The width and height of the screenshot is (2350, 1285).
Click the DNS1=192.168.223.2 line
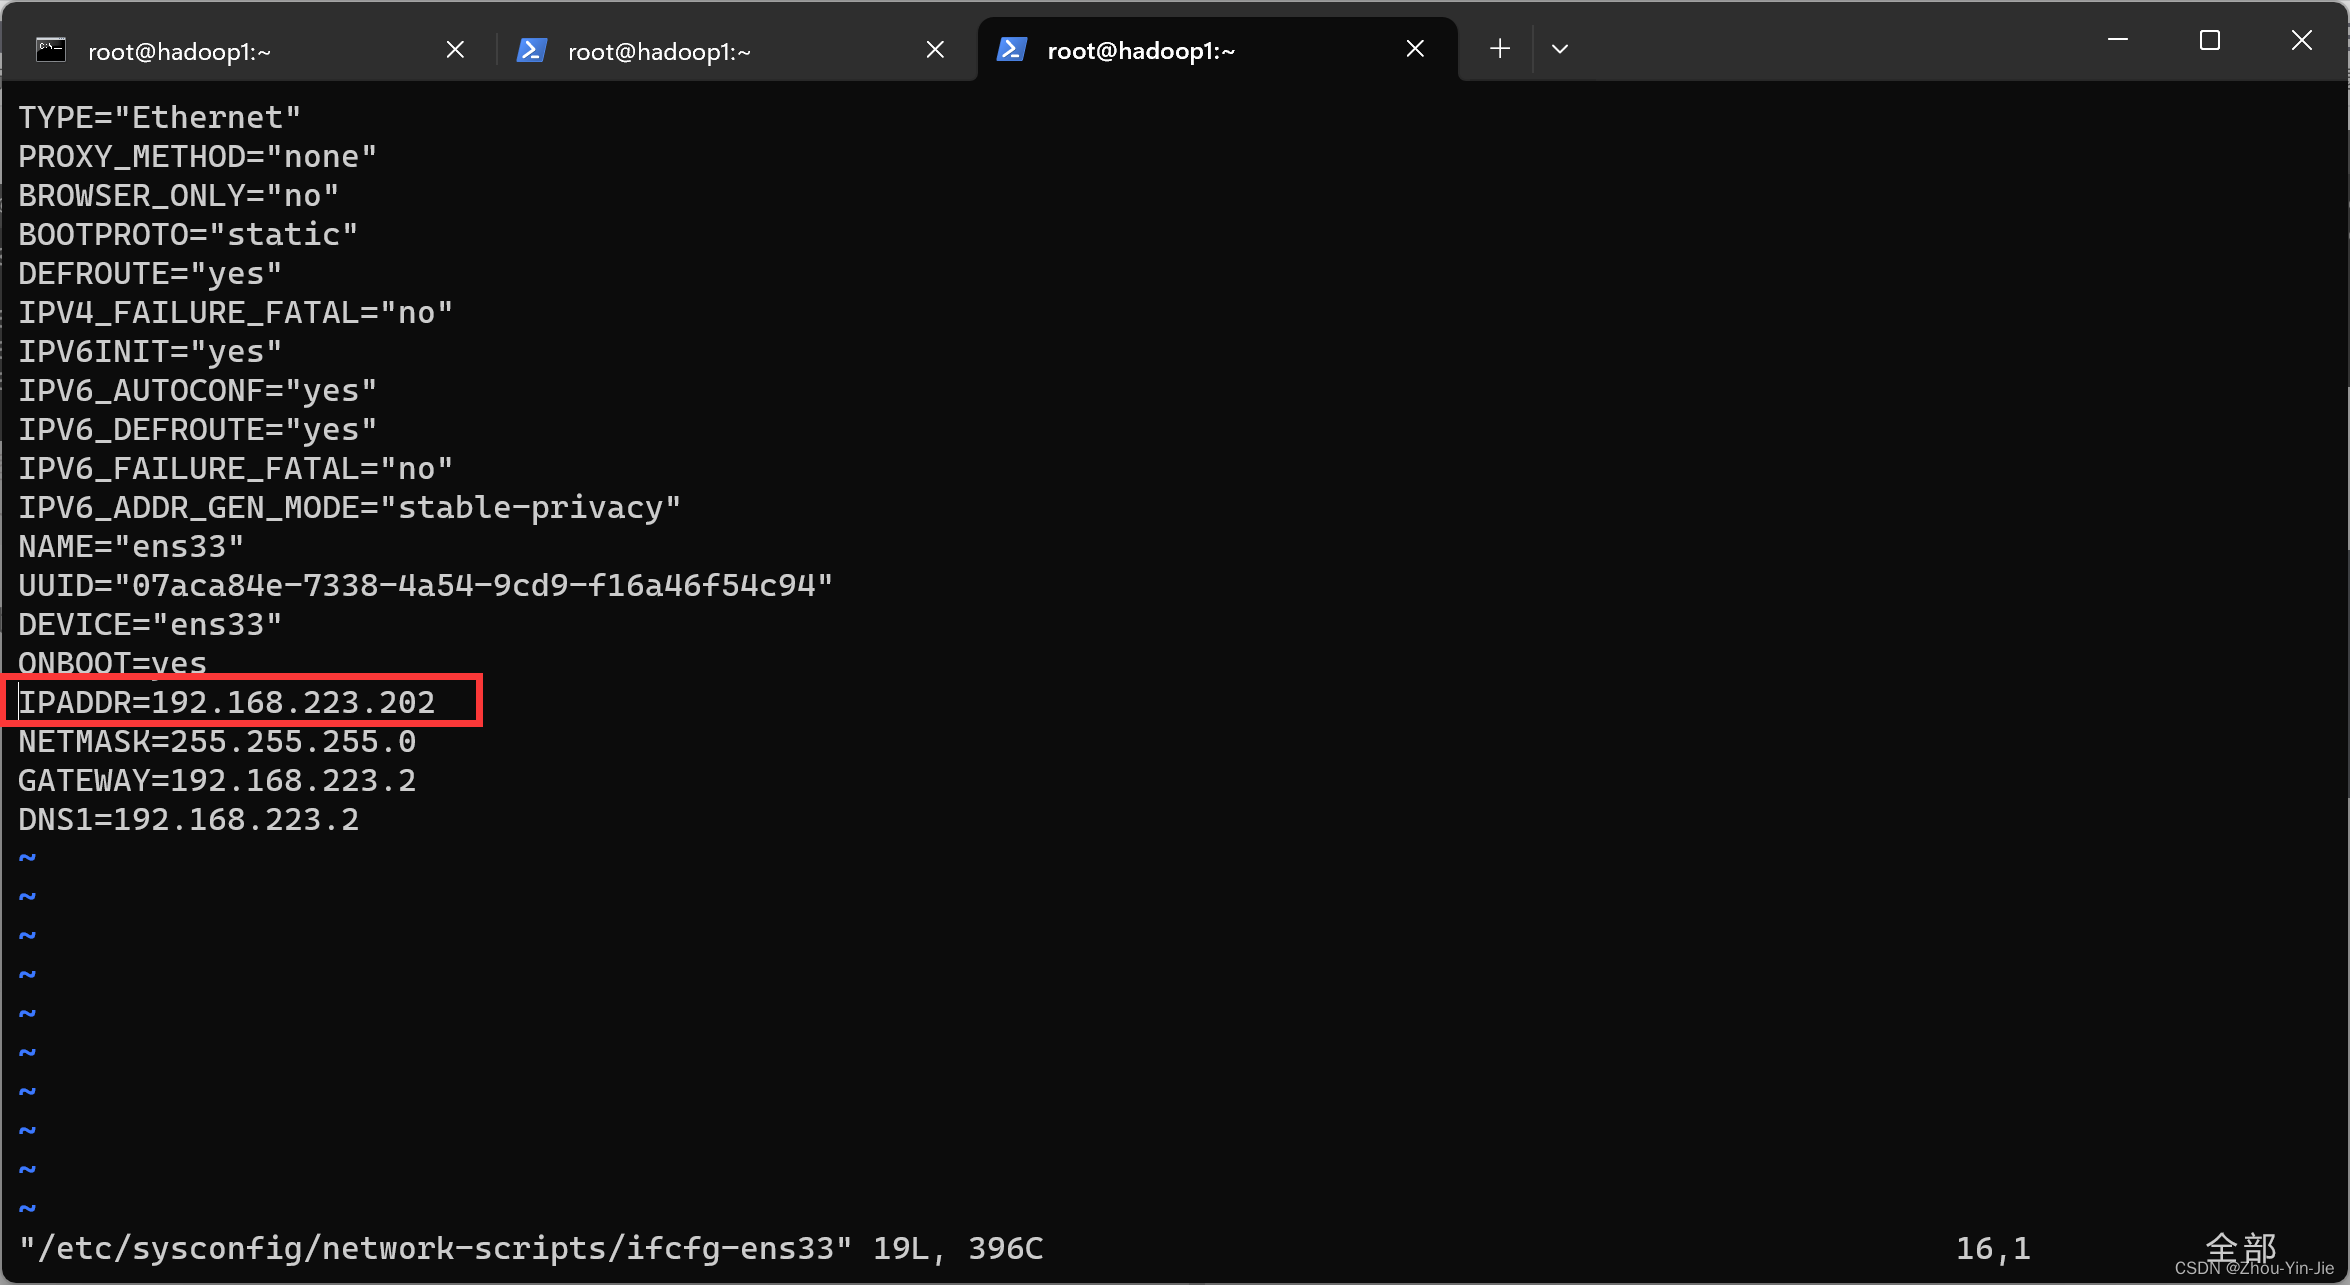tap(188, 819)
